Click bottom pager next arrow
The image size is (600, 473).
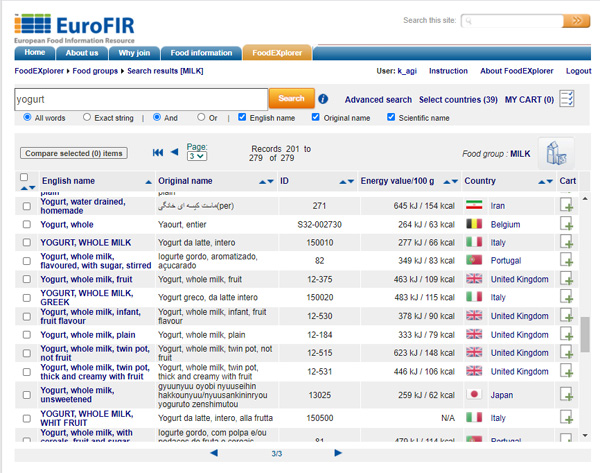[338, 453]
